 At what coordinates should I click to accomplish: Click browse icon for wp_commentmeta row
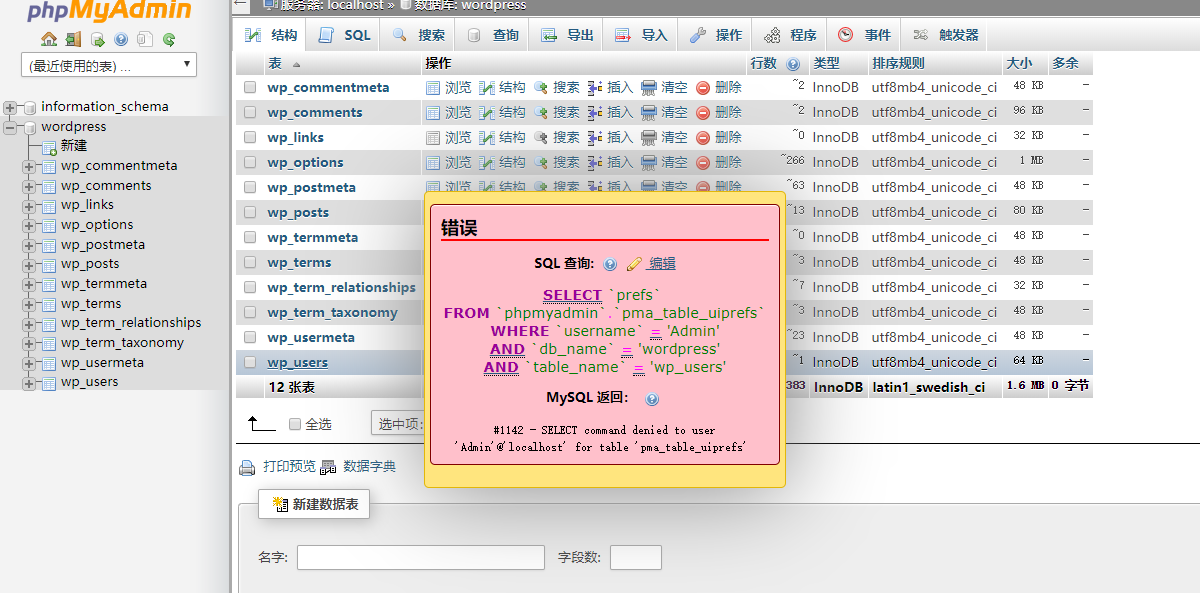tap(433, 88)
